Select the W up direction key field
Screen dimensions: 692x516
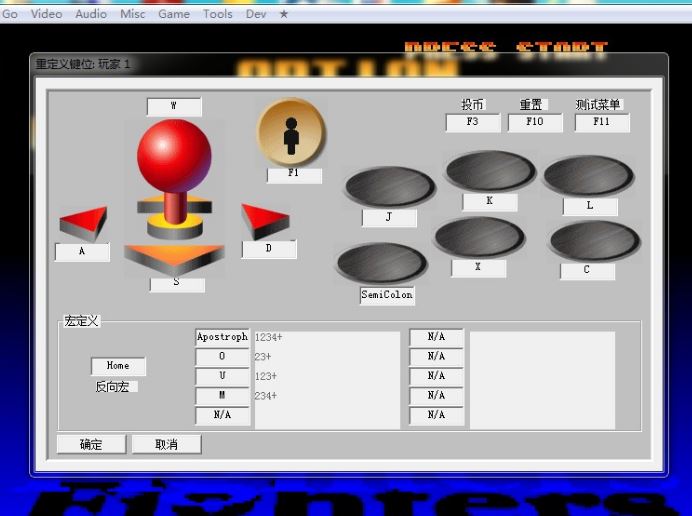pyautogui.click(x=174, y=106)
